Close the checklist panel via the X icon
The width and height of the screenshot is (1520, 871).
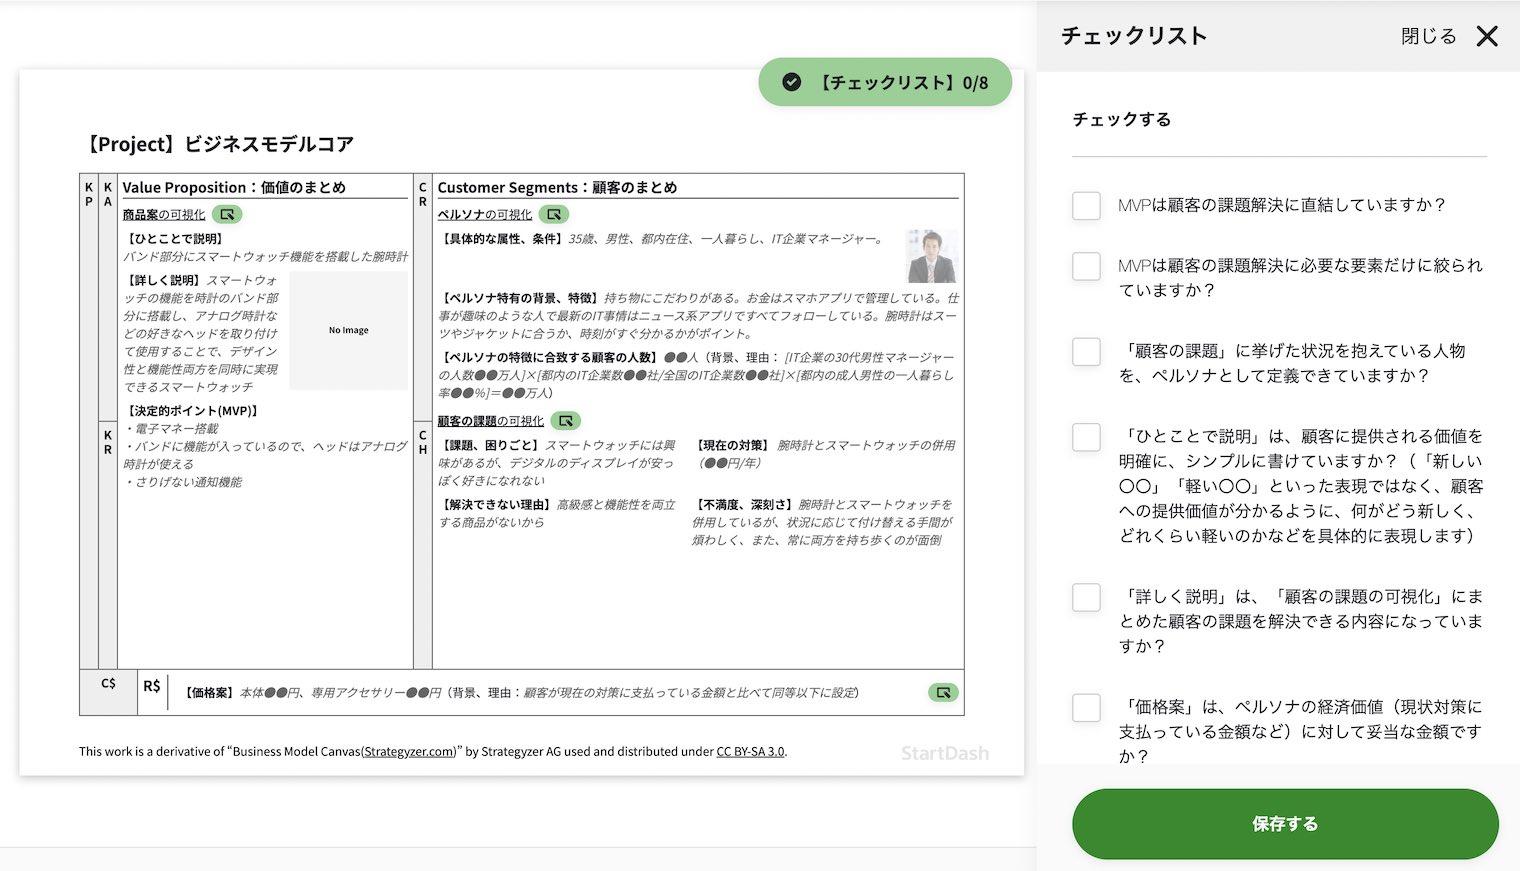click(1487, 36)
